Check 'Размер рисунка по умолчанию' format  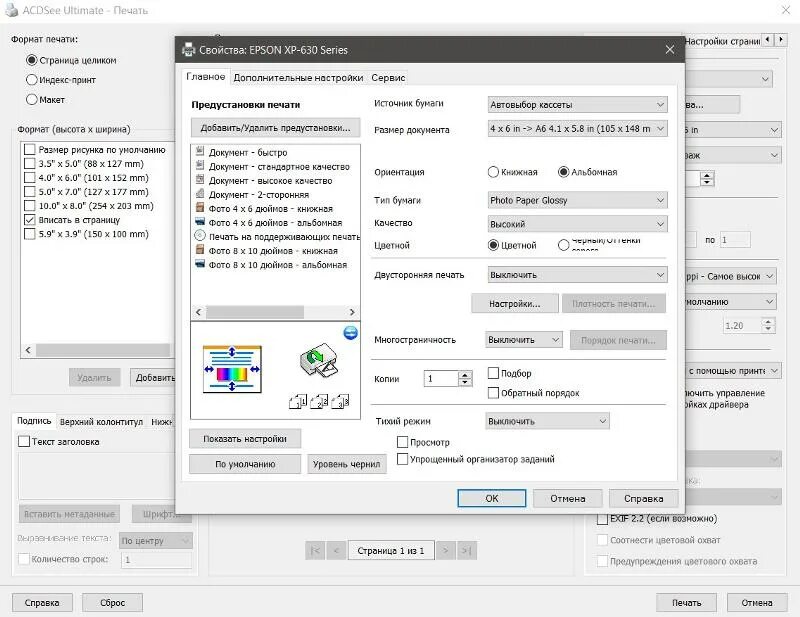(x=30, y=150)
